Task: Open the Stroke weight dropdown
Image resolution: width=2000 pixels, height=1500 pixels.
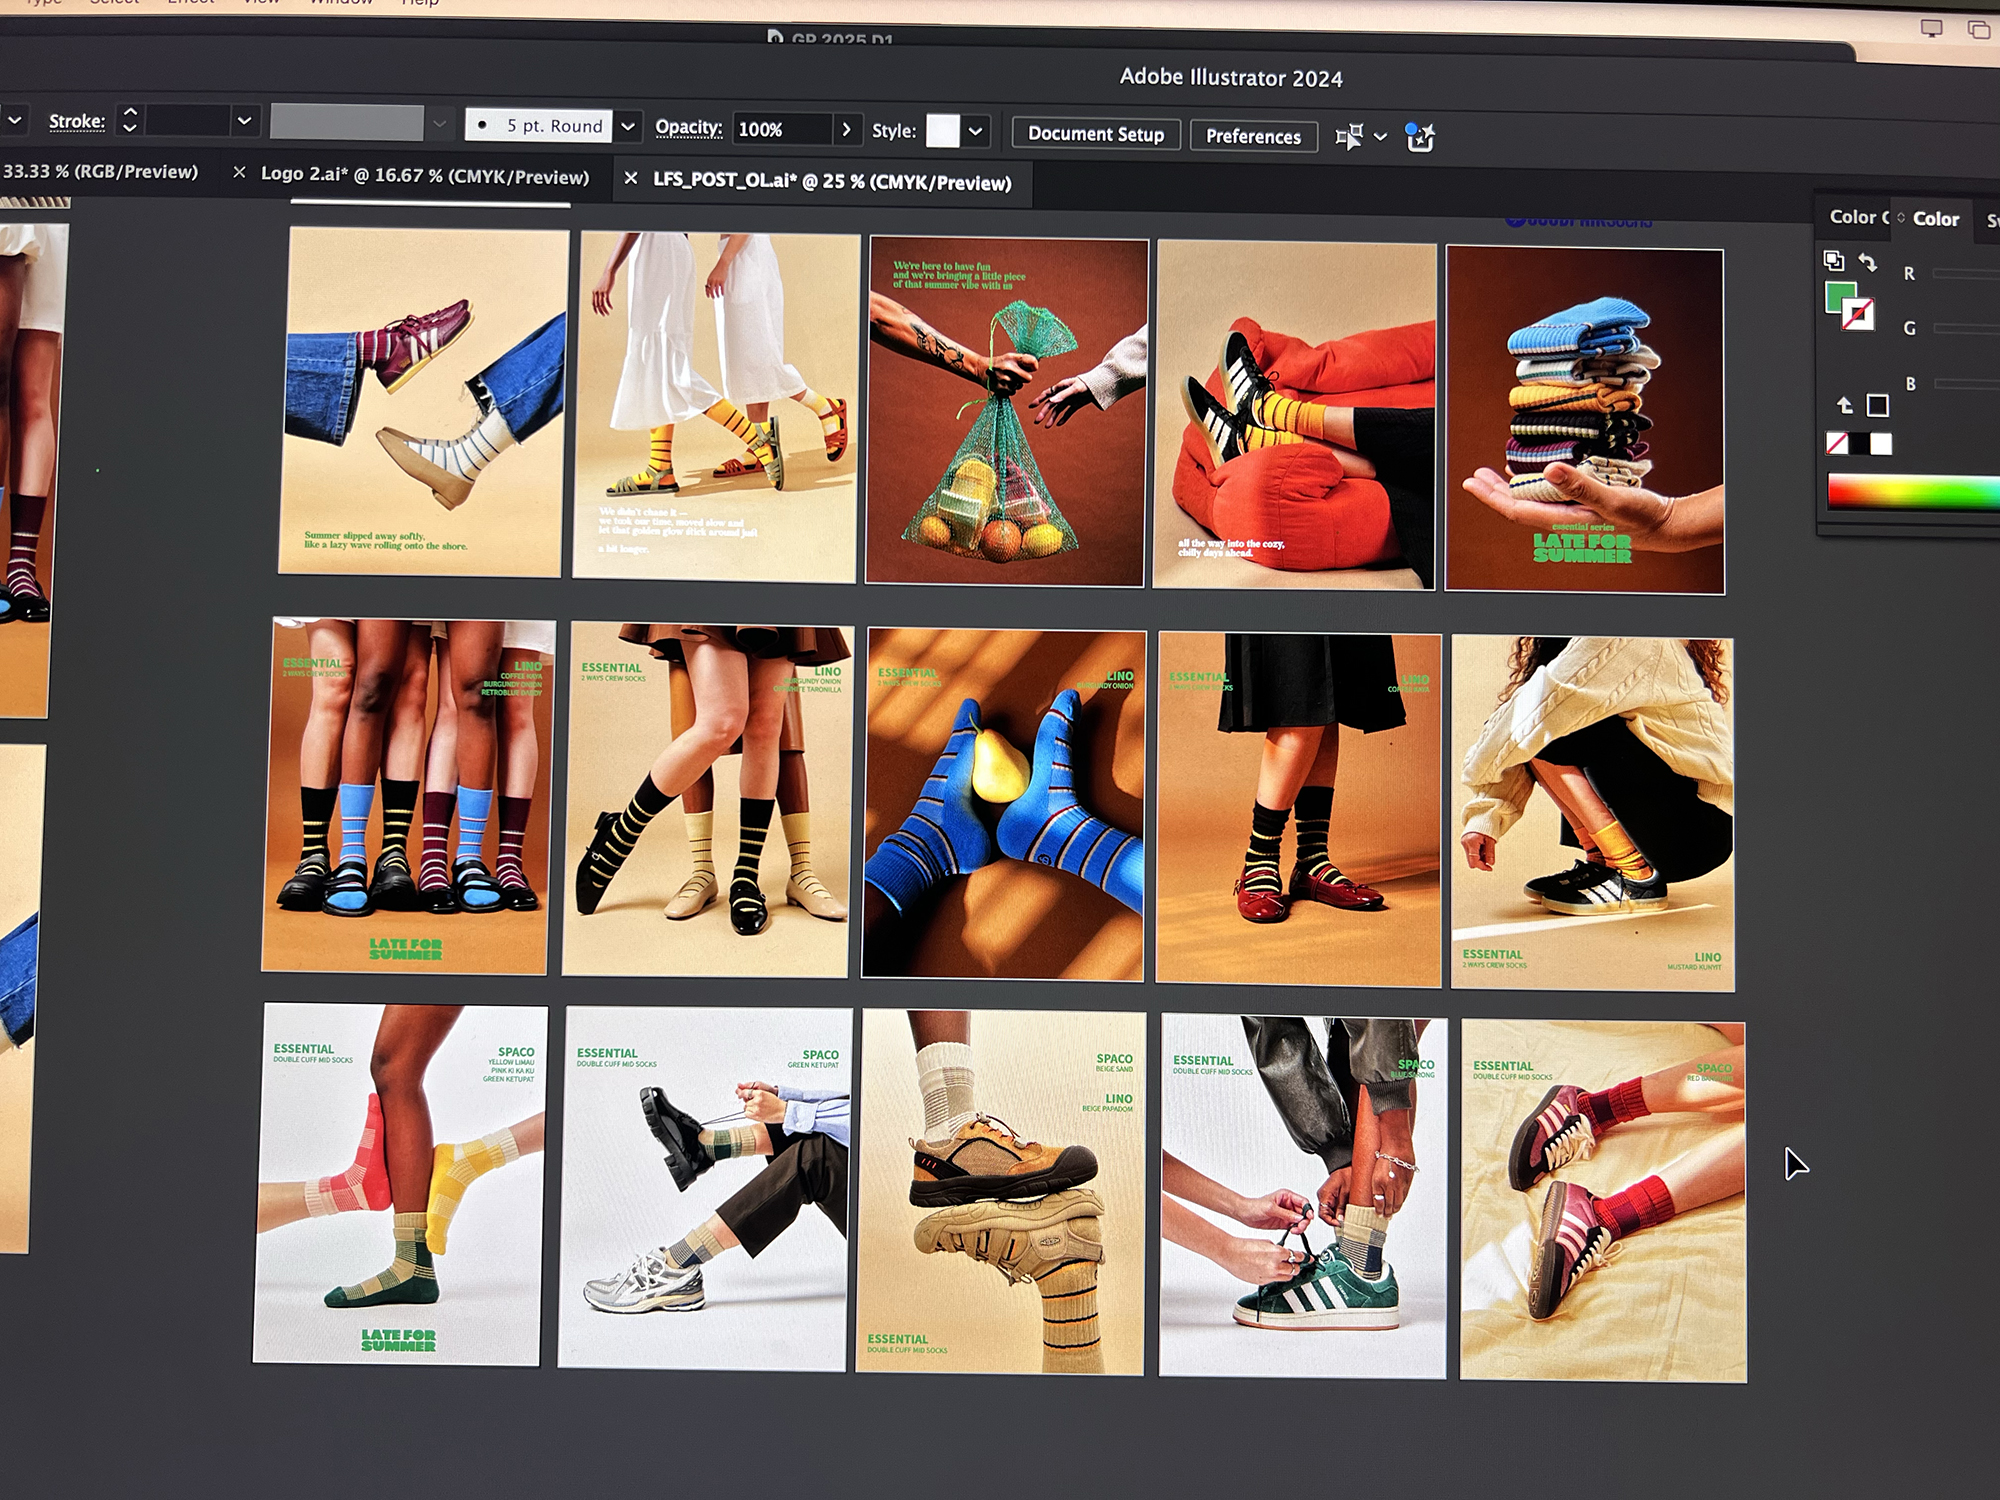Action: (x=243, y=121)
